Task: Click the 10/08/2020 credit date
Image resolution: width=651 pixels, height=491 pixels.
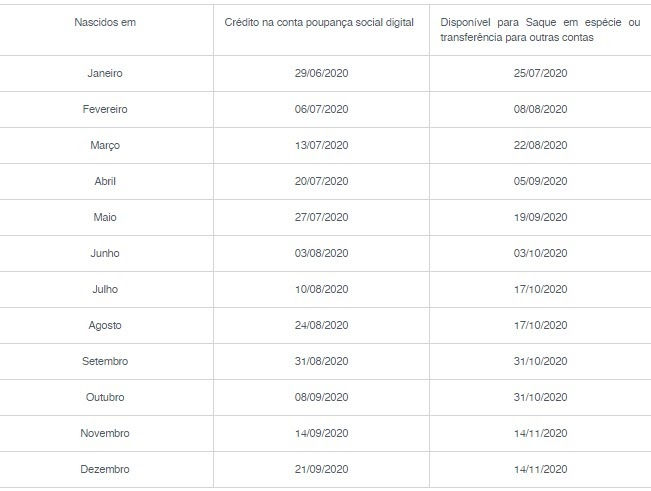Action: coord(321,289)
